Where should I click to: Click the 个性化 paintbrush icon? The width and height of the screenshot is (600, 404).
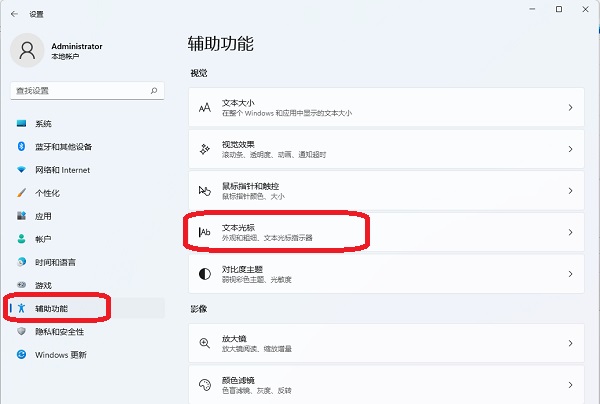tap(21, 193)
